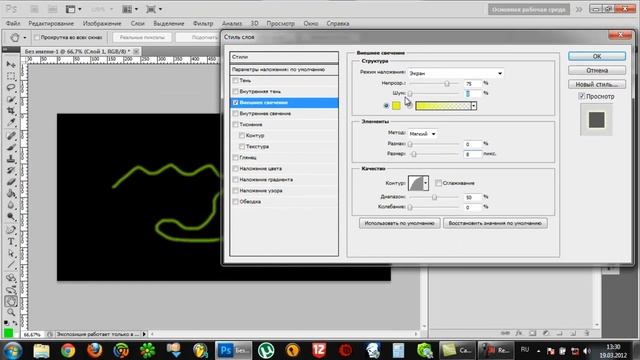Viewport: 640px width, 360px height.
Task: Open the Режим наложения dropdown
Action: coord(456,73)
